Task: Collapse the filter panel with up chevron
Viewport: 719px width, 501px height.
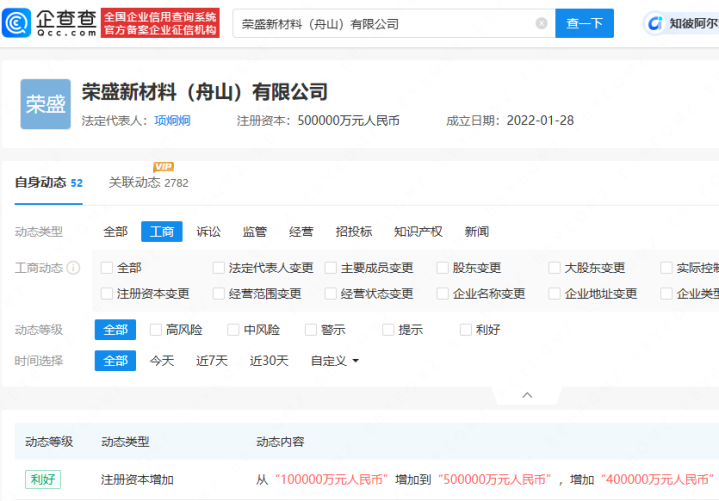Action: (527, 395)
